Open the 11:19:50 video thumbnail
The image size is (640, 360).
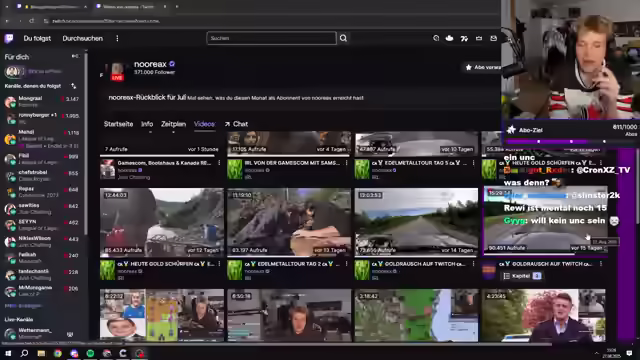click(289, 221)
